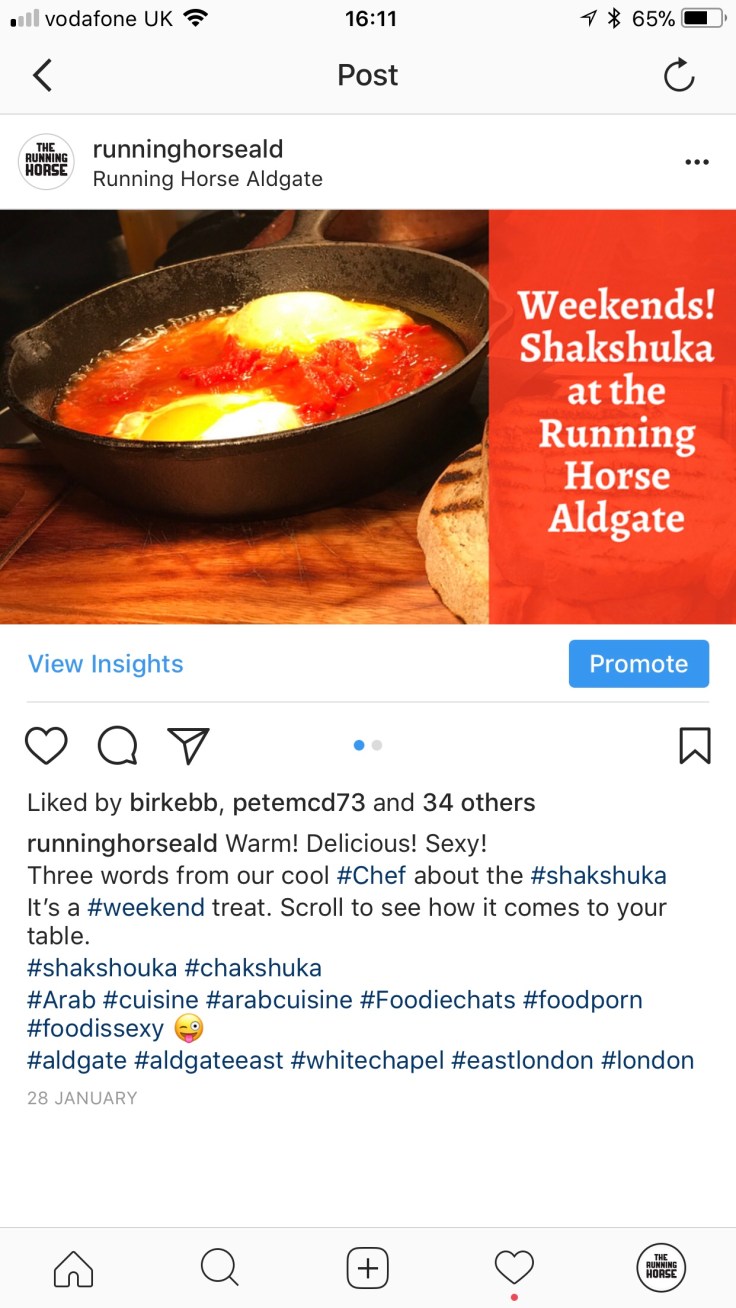Tap the back arrow in Post header
Viewport: 736px width, 1308px height.
(x=42, y=75)
